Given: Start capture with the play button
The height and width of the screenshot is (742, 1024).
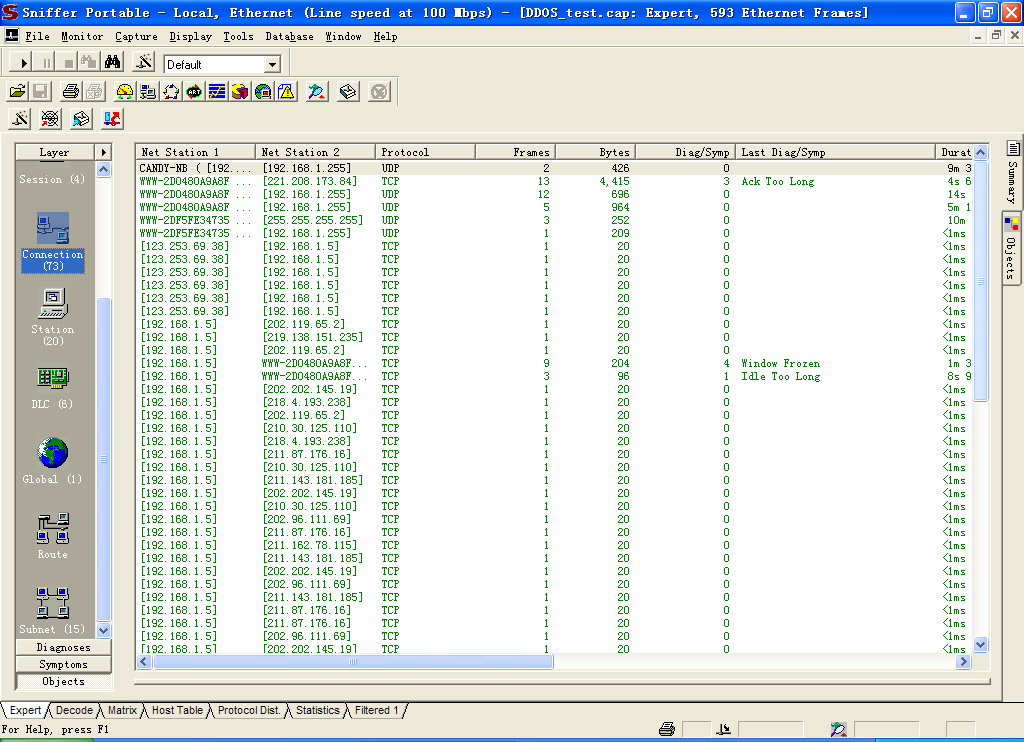Looking at the screenshot, I should 25,63.
